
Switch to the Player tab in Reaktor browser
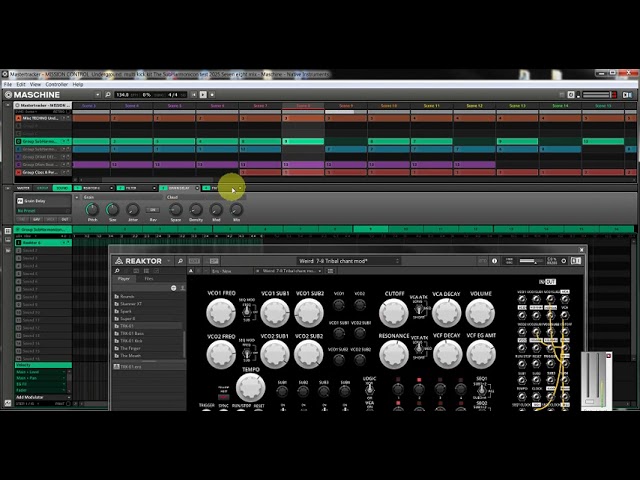[x=124, y=279]
